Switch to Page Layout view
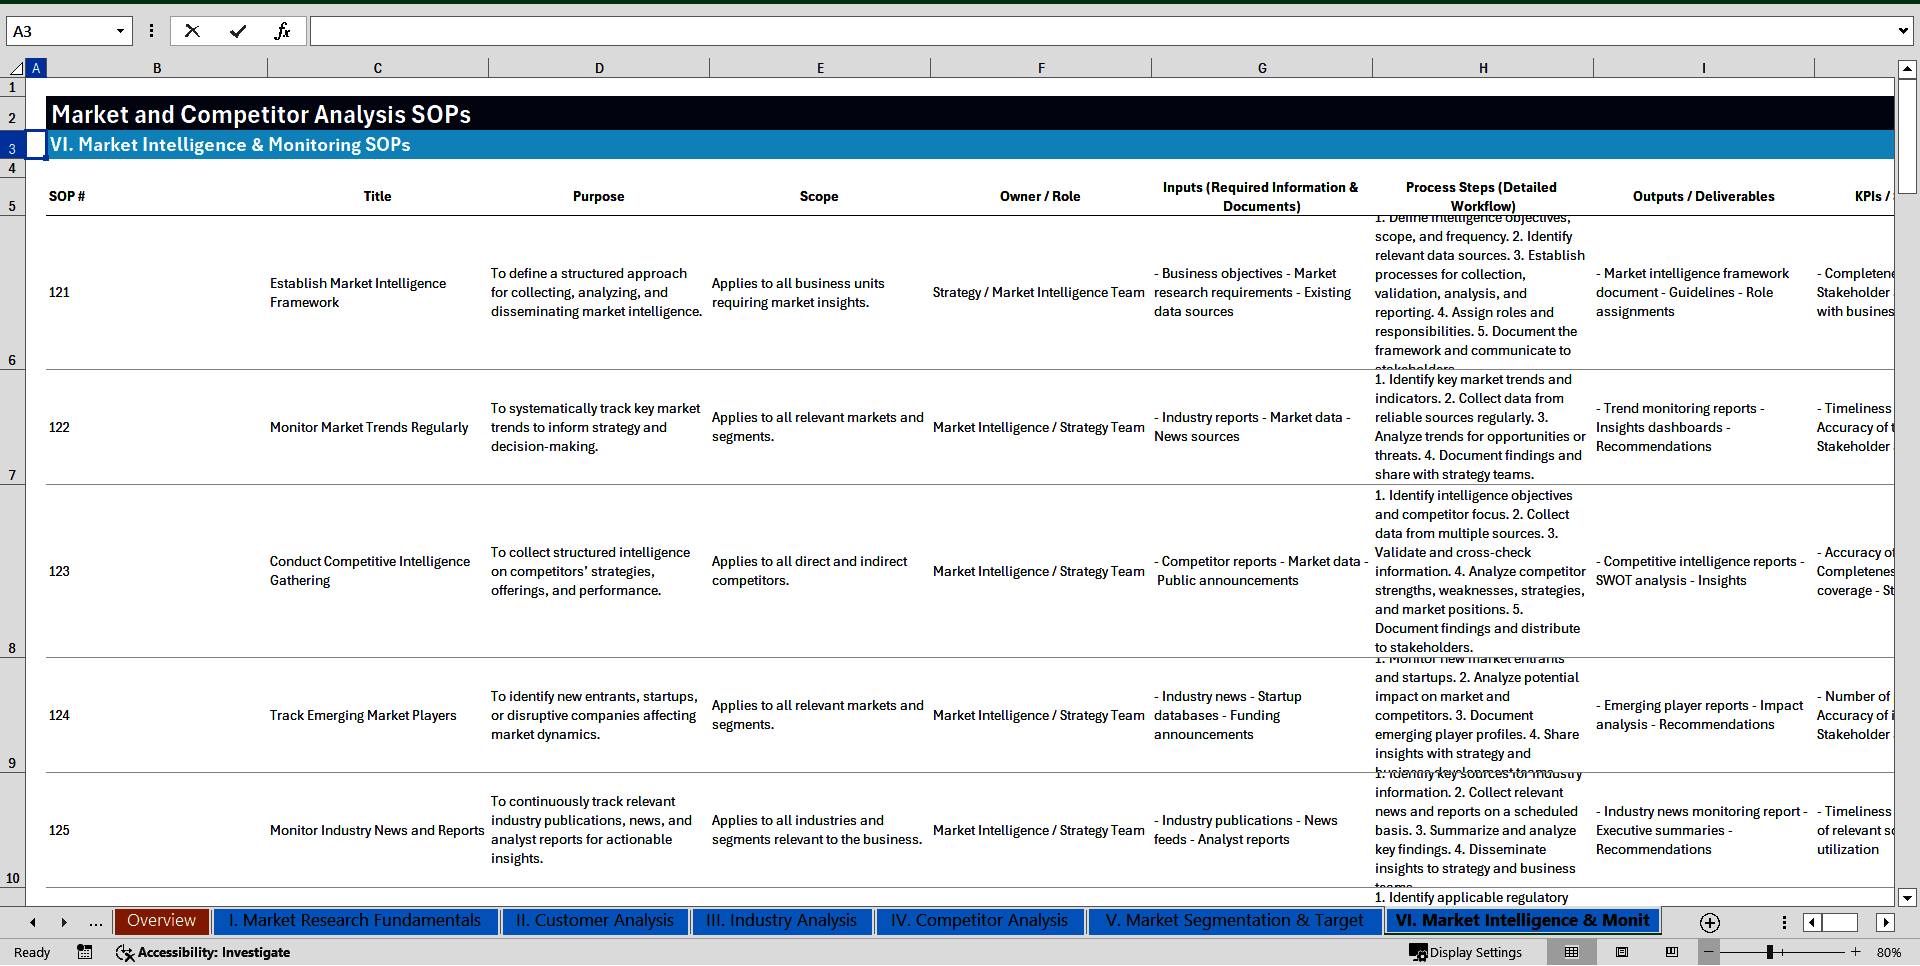The height and width of the screenshot is (966, 1920). [1622, 952]
